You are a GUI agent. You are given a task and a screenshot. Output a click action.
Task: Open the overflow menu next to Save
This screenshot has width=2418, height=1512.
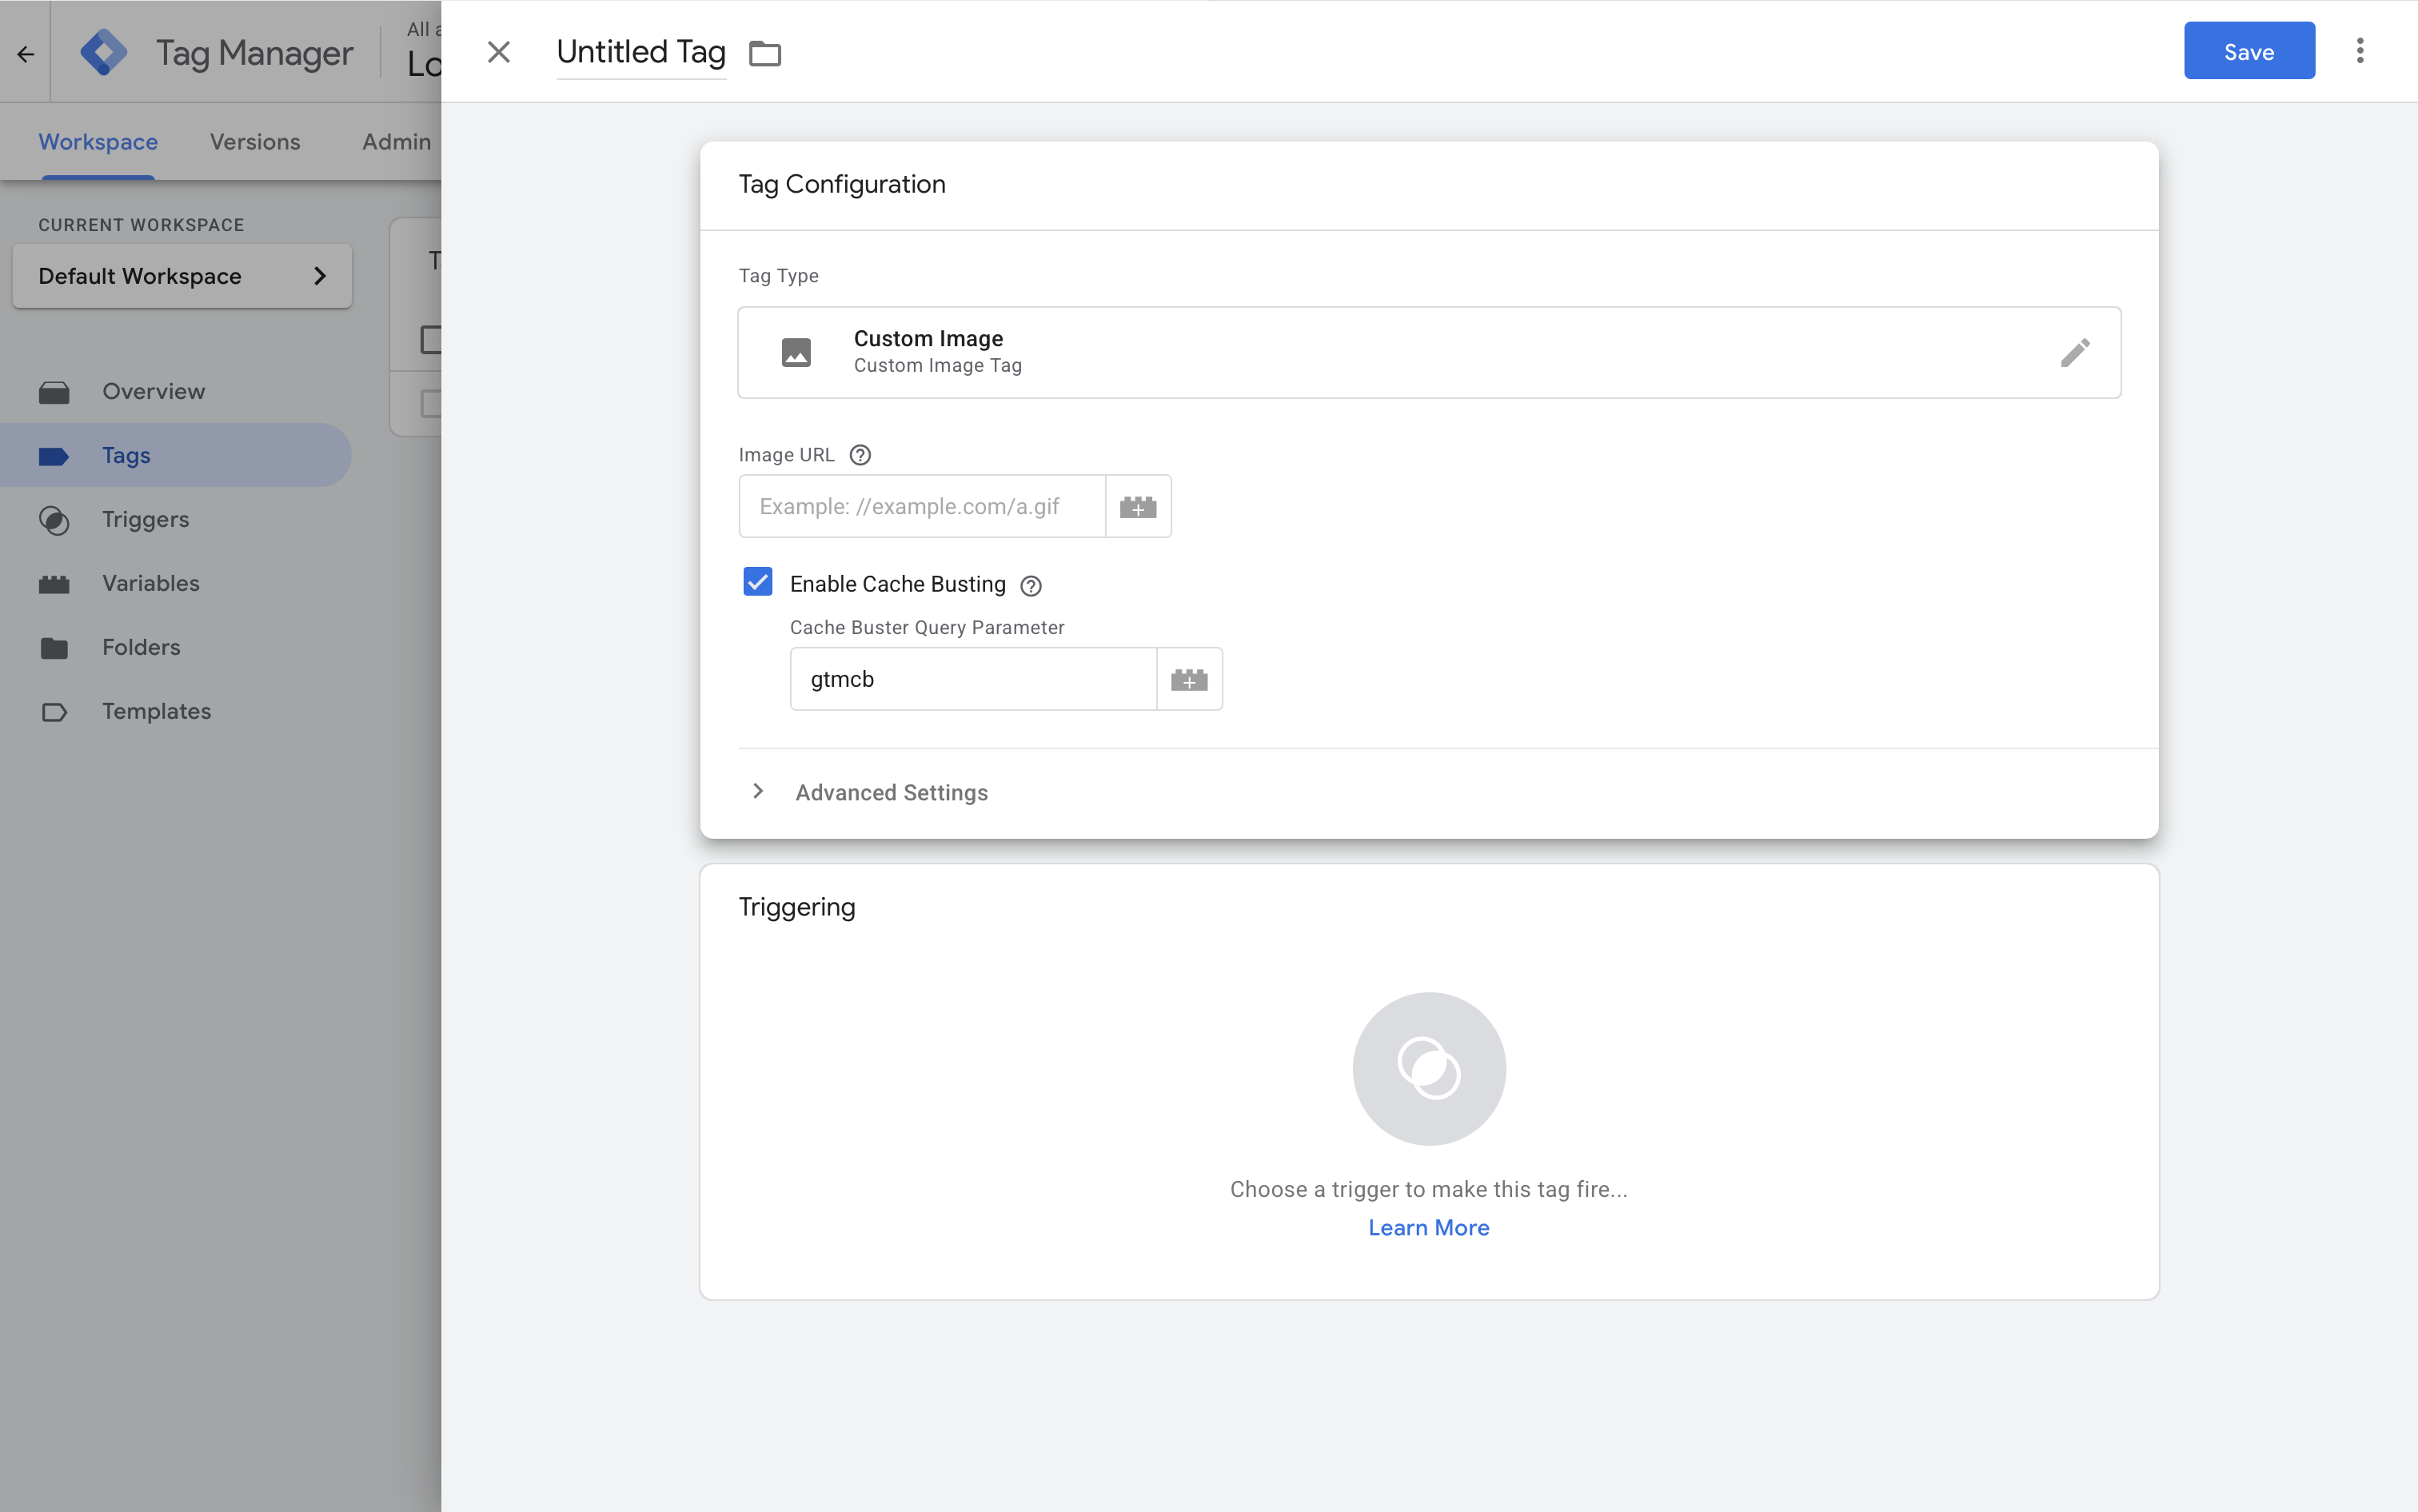2360,50
